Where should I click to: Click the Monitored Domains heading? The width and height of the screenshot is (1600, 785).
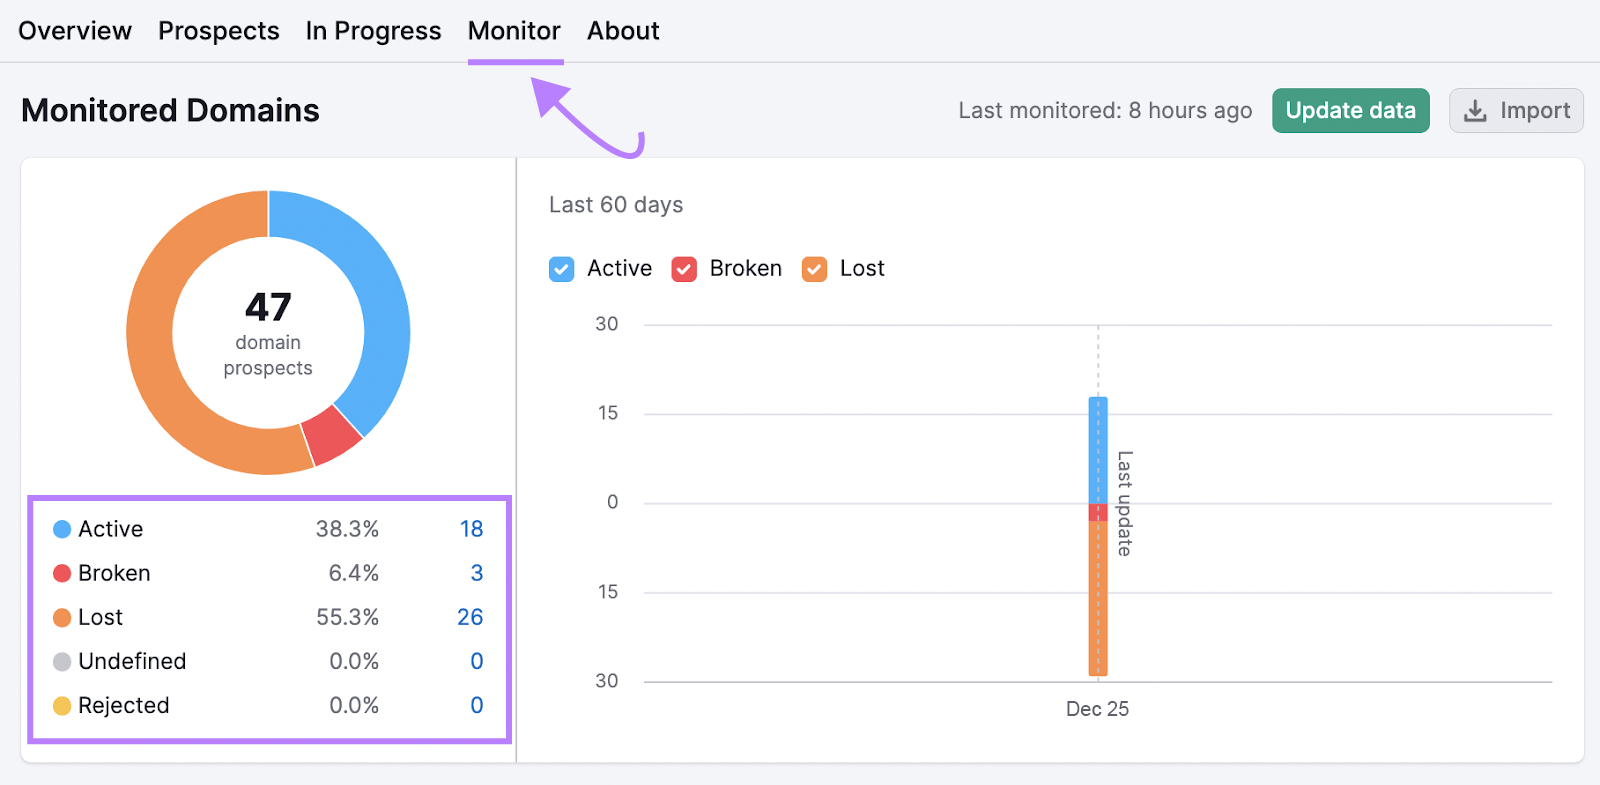[170, 110]
